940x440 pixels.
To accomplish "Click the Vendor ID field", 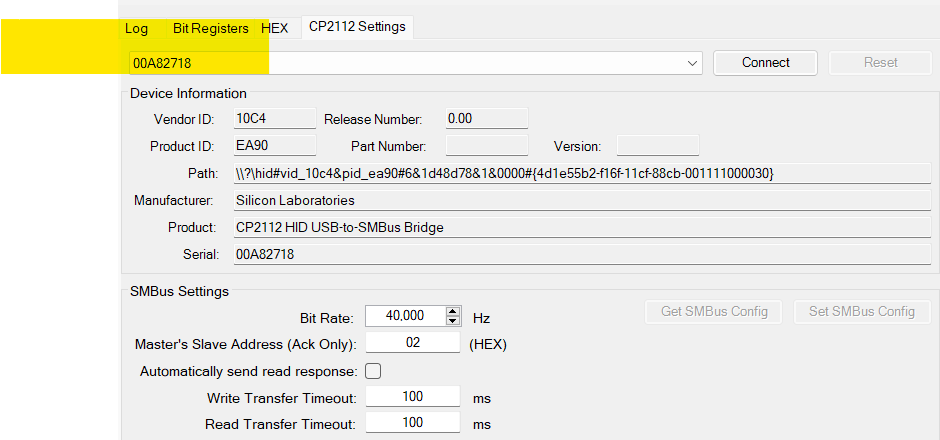I will [273, 119].
